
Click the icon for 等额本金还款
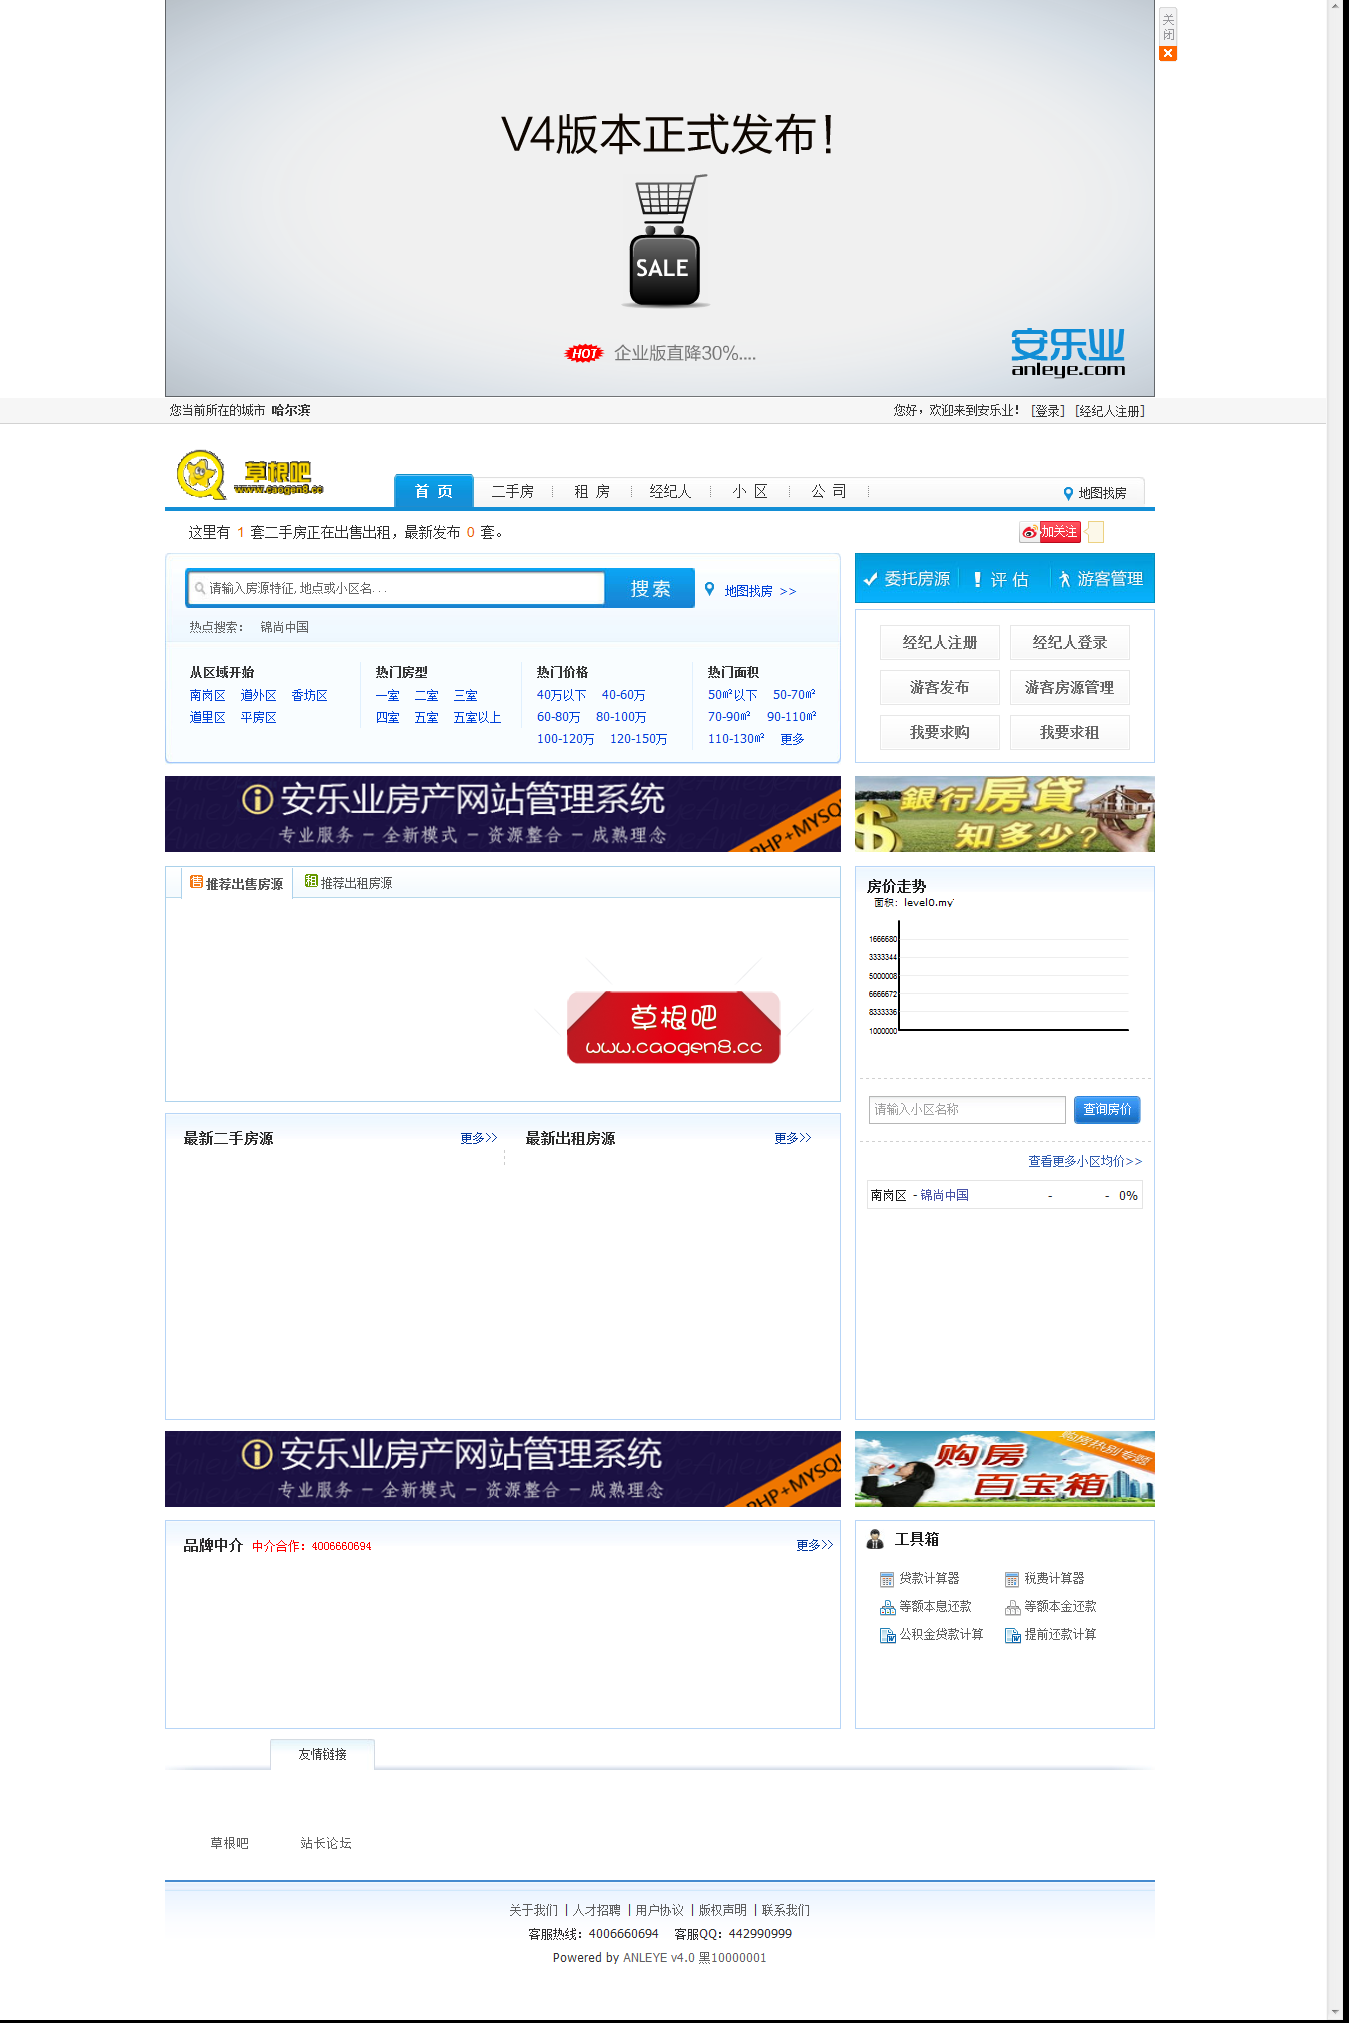point(1012,1607)
